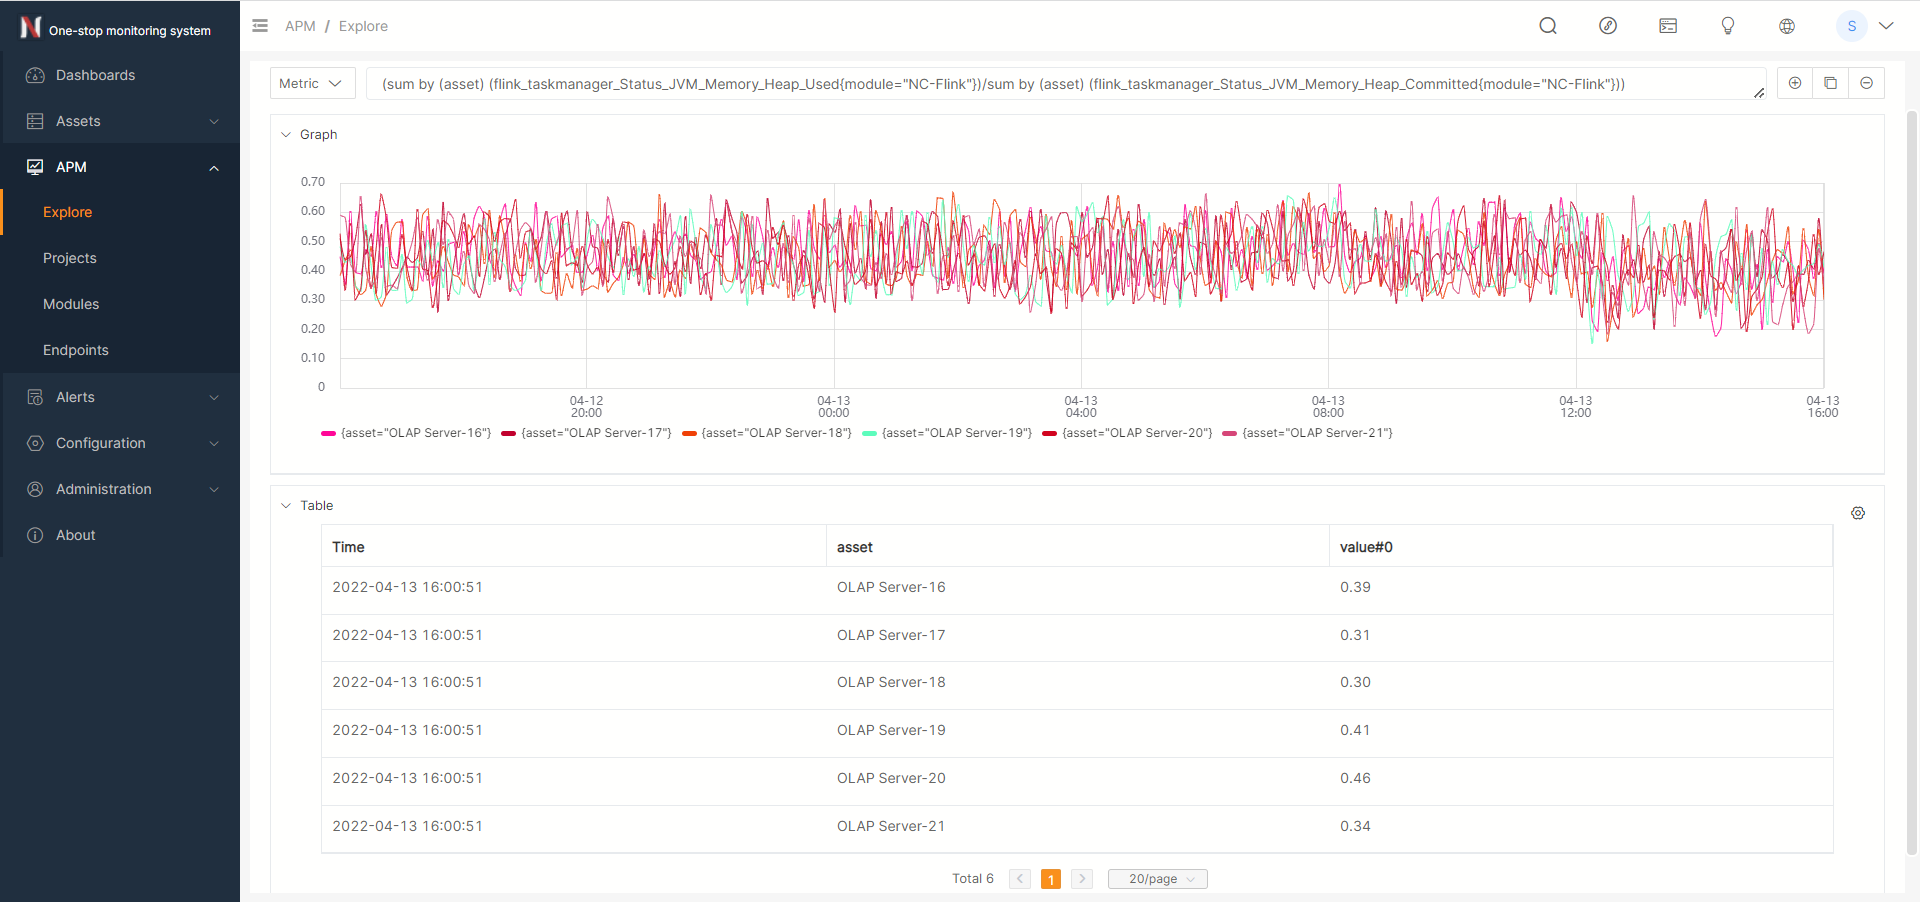Screen dimensions: 1920x902
Task: Click the link icon in header
Action: point(1608,26)
